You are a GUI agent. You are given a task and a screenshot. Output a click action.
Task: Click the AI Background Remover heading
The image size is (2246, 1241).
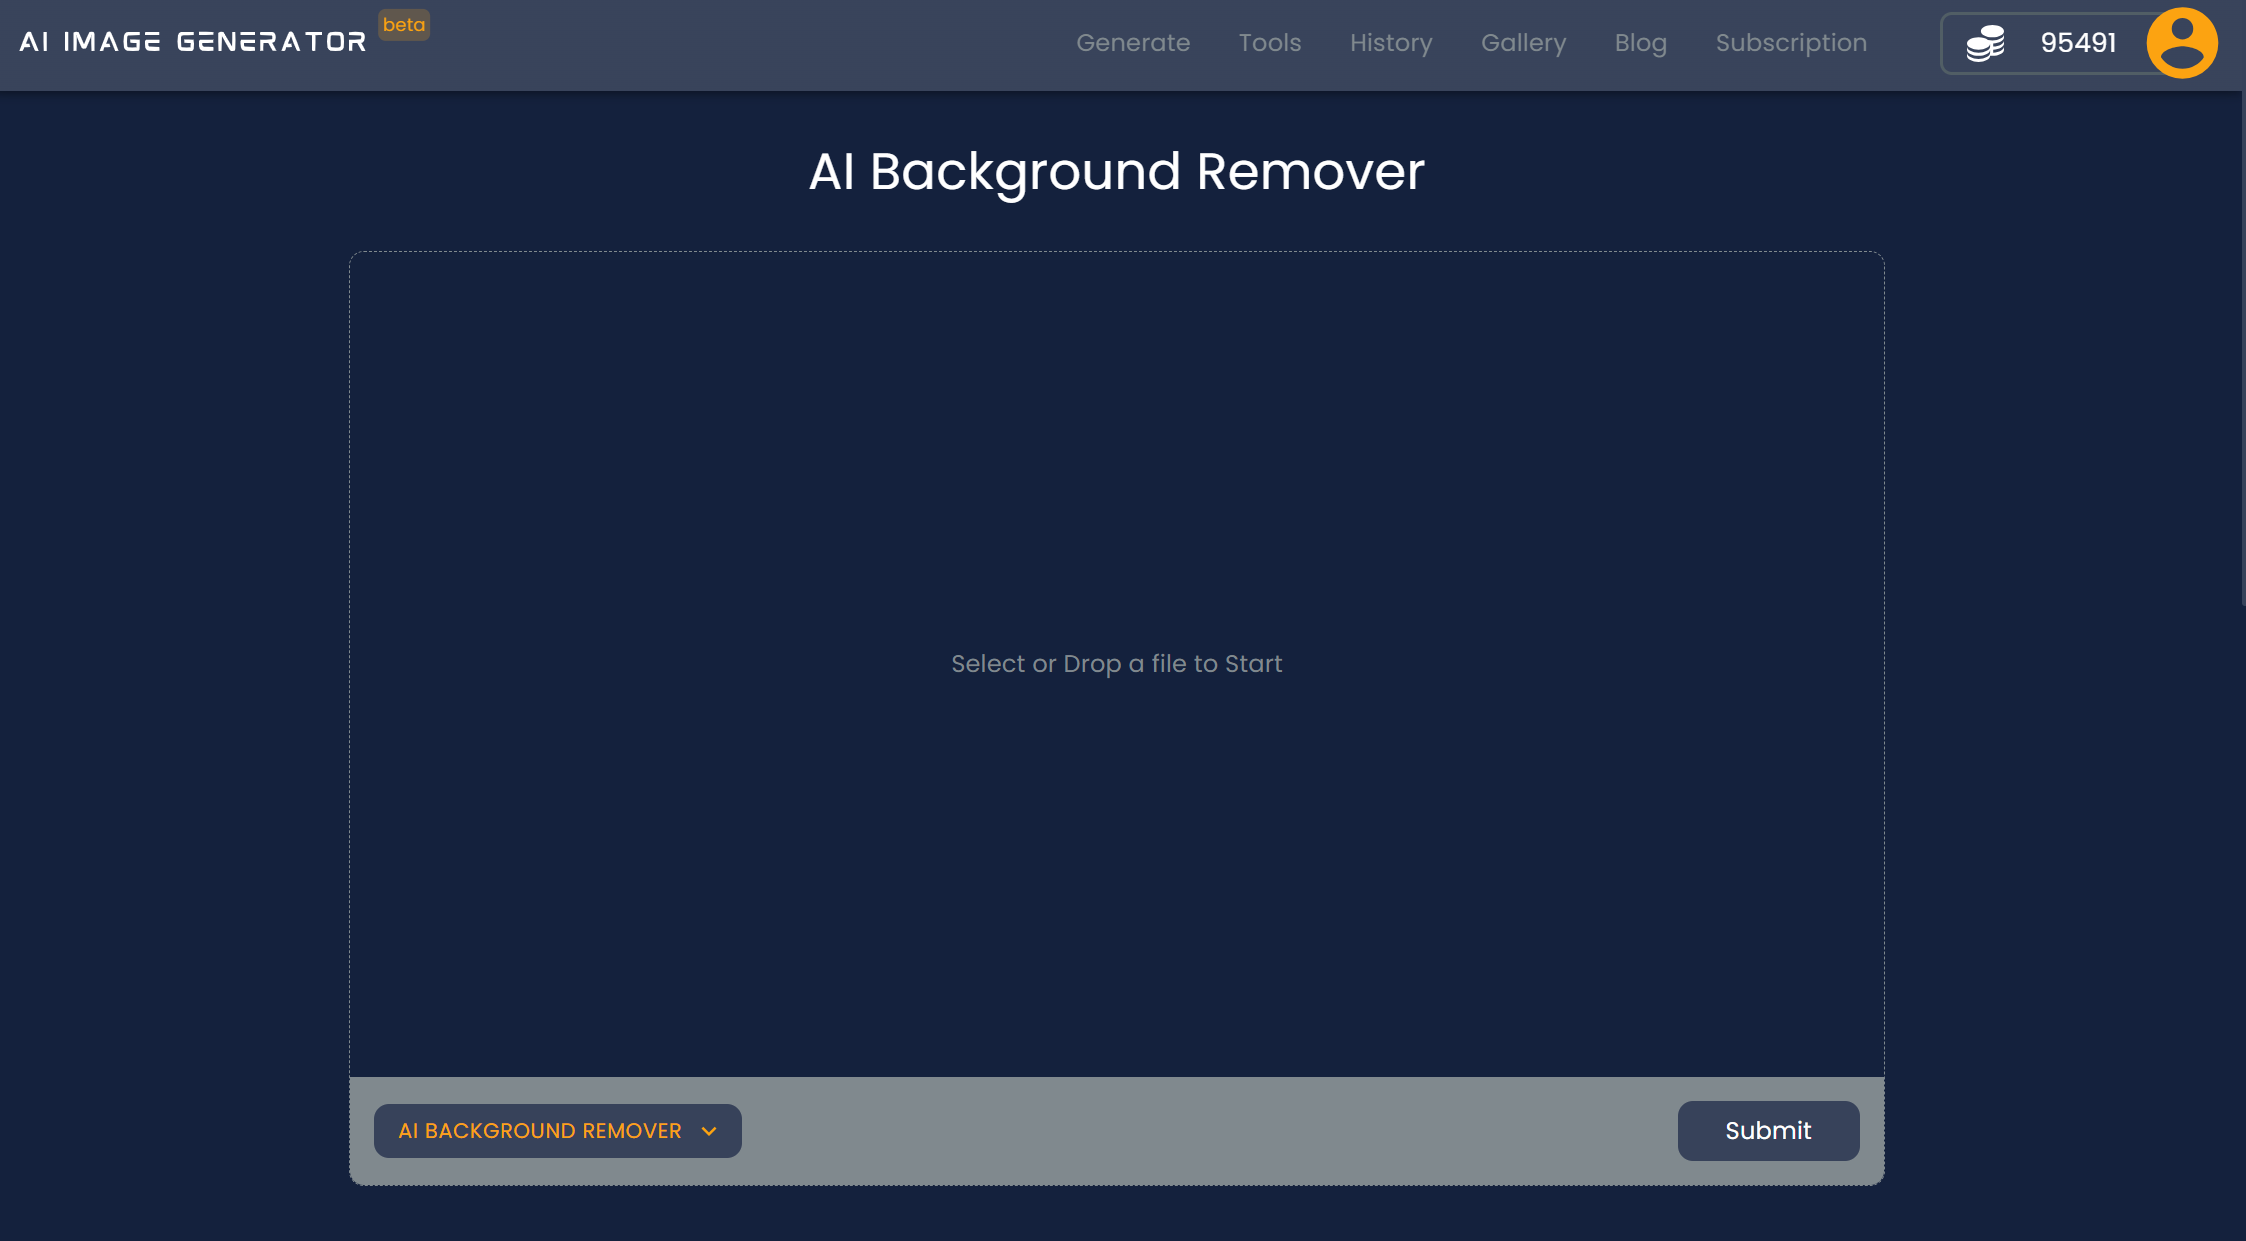point(1116,171)
